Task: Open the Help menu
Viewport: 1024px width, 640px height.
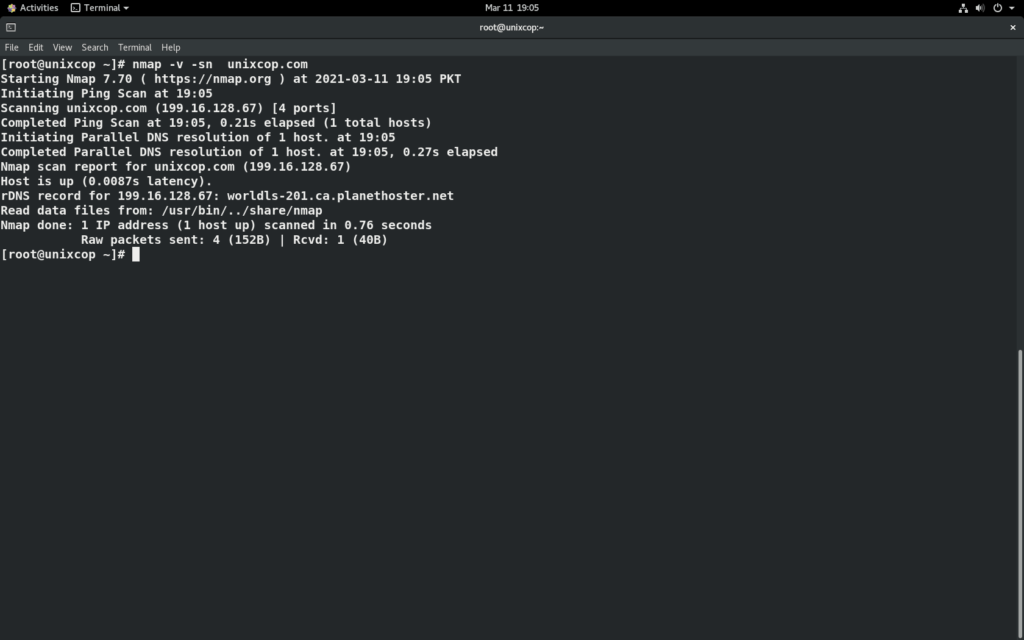Action: pyautogui.click(x=170, y=48)
